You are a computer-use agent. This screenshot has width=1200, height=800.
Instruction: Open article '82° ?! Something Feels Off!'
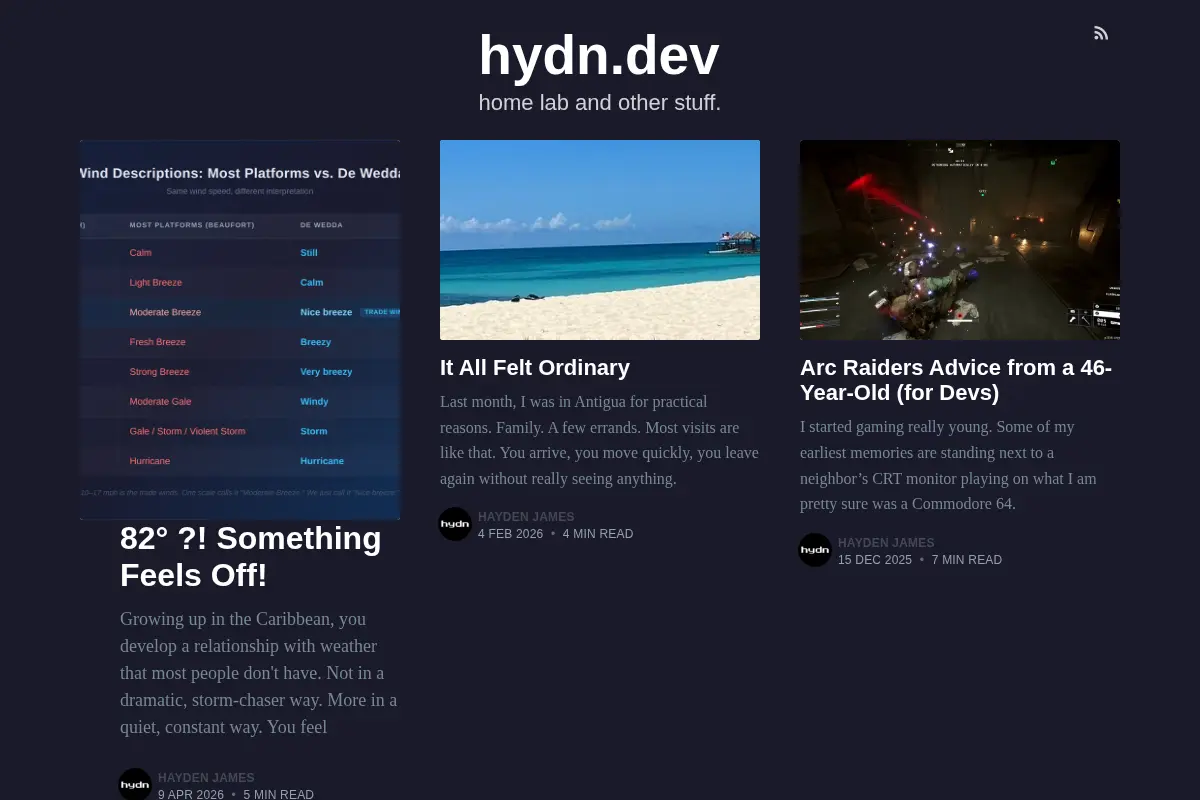point(251,557)
